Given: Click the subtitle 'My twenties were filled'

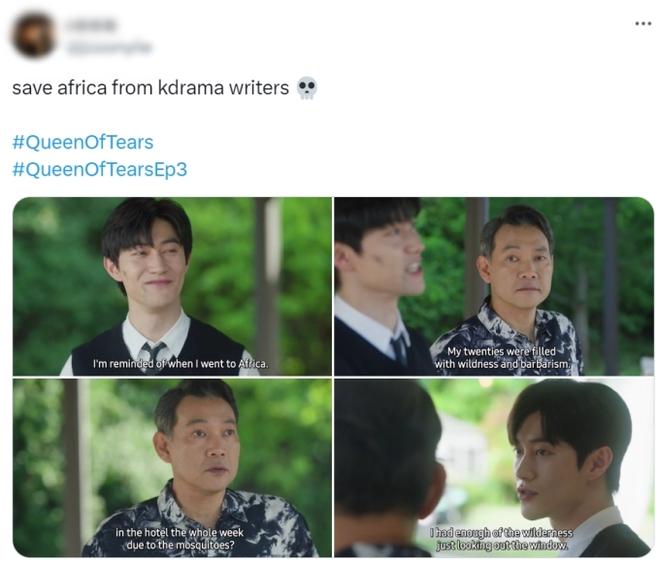Looking at the screenshot, I should tap(501, 351).
